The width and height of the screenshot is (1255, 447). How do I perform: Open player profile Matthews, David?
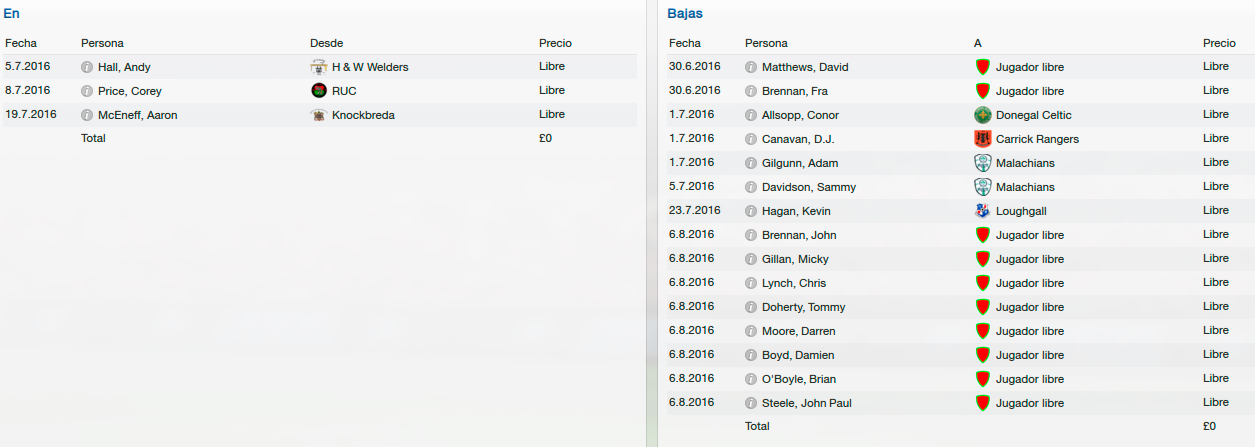[x=805, y=67]
